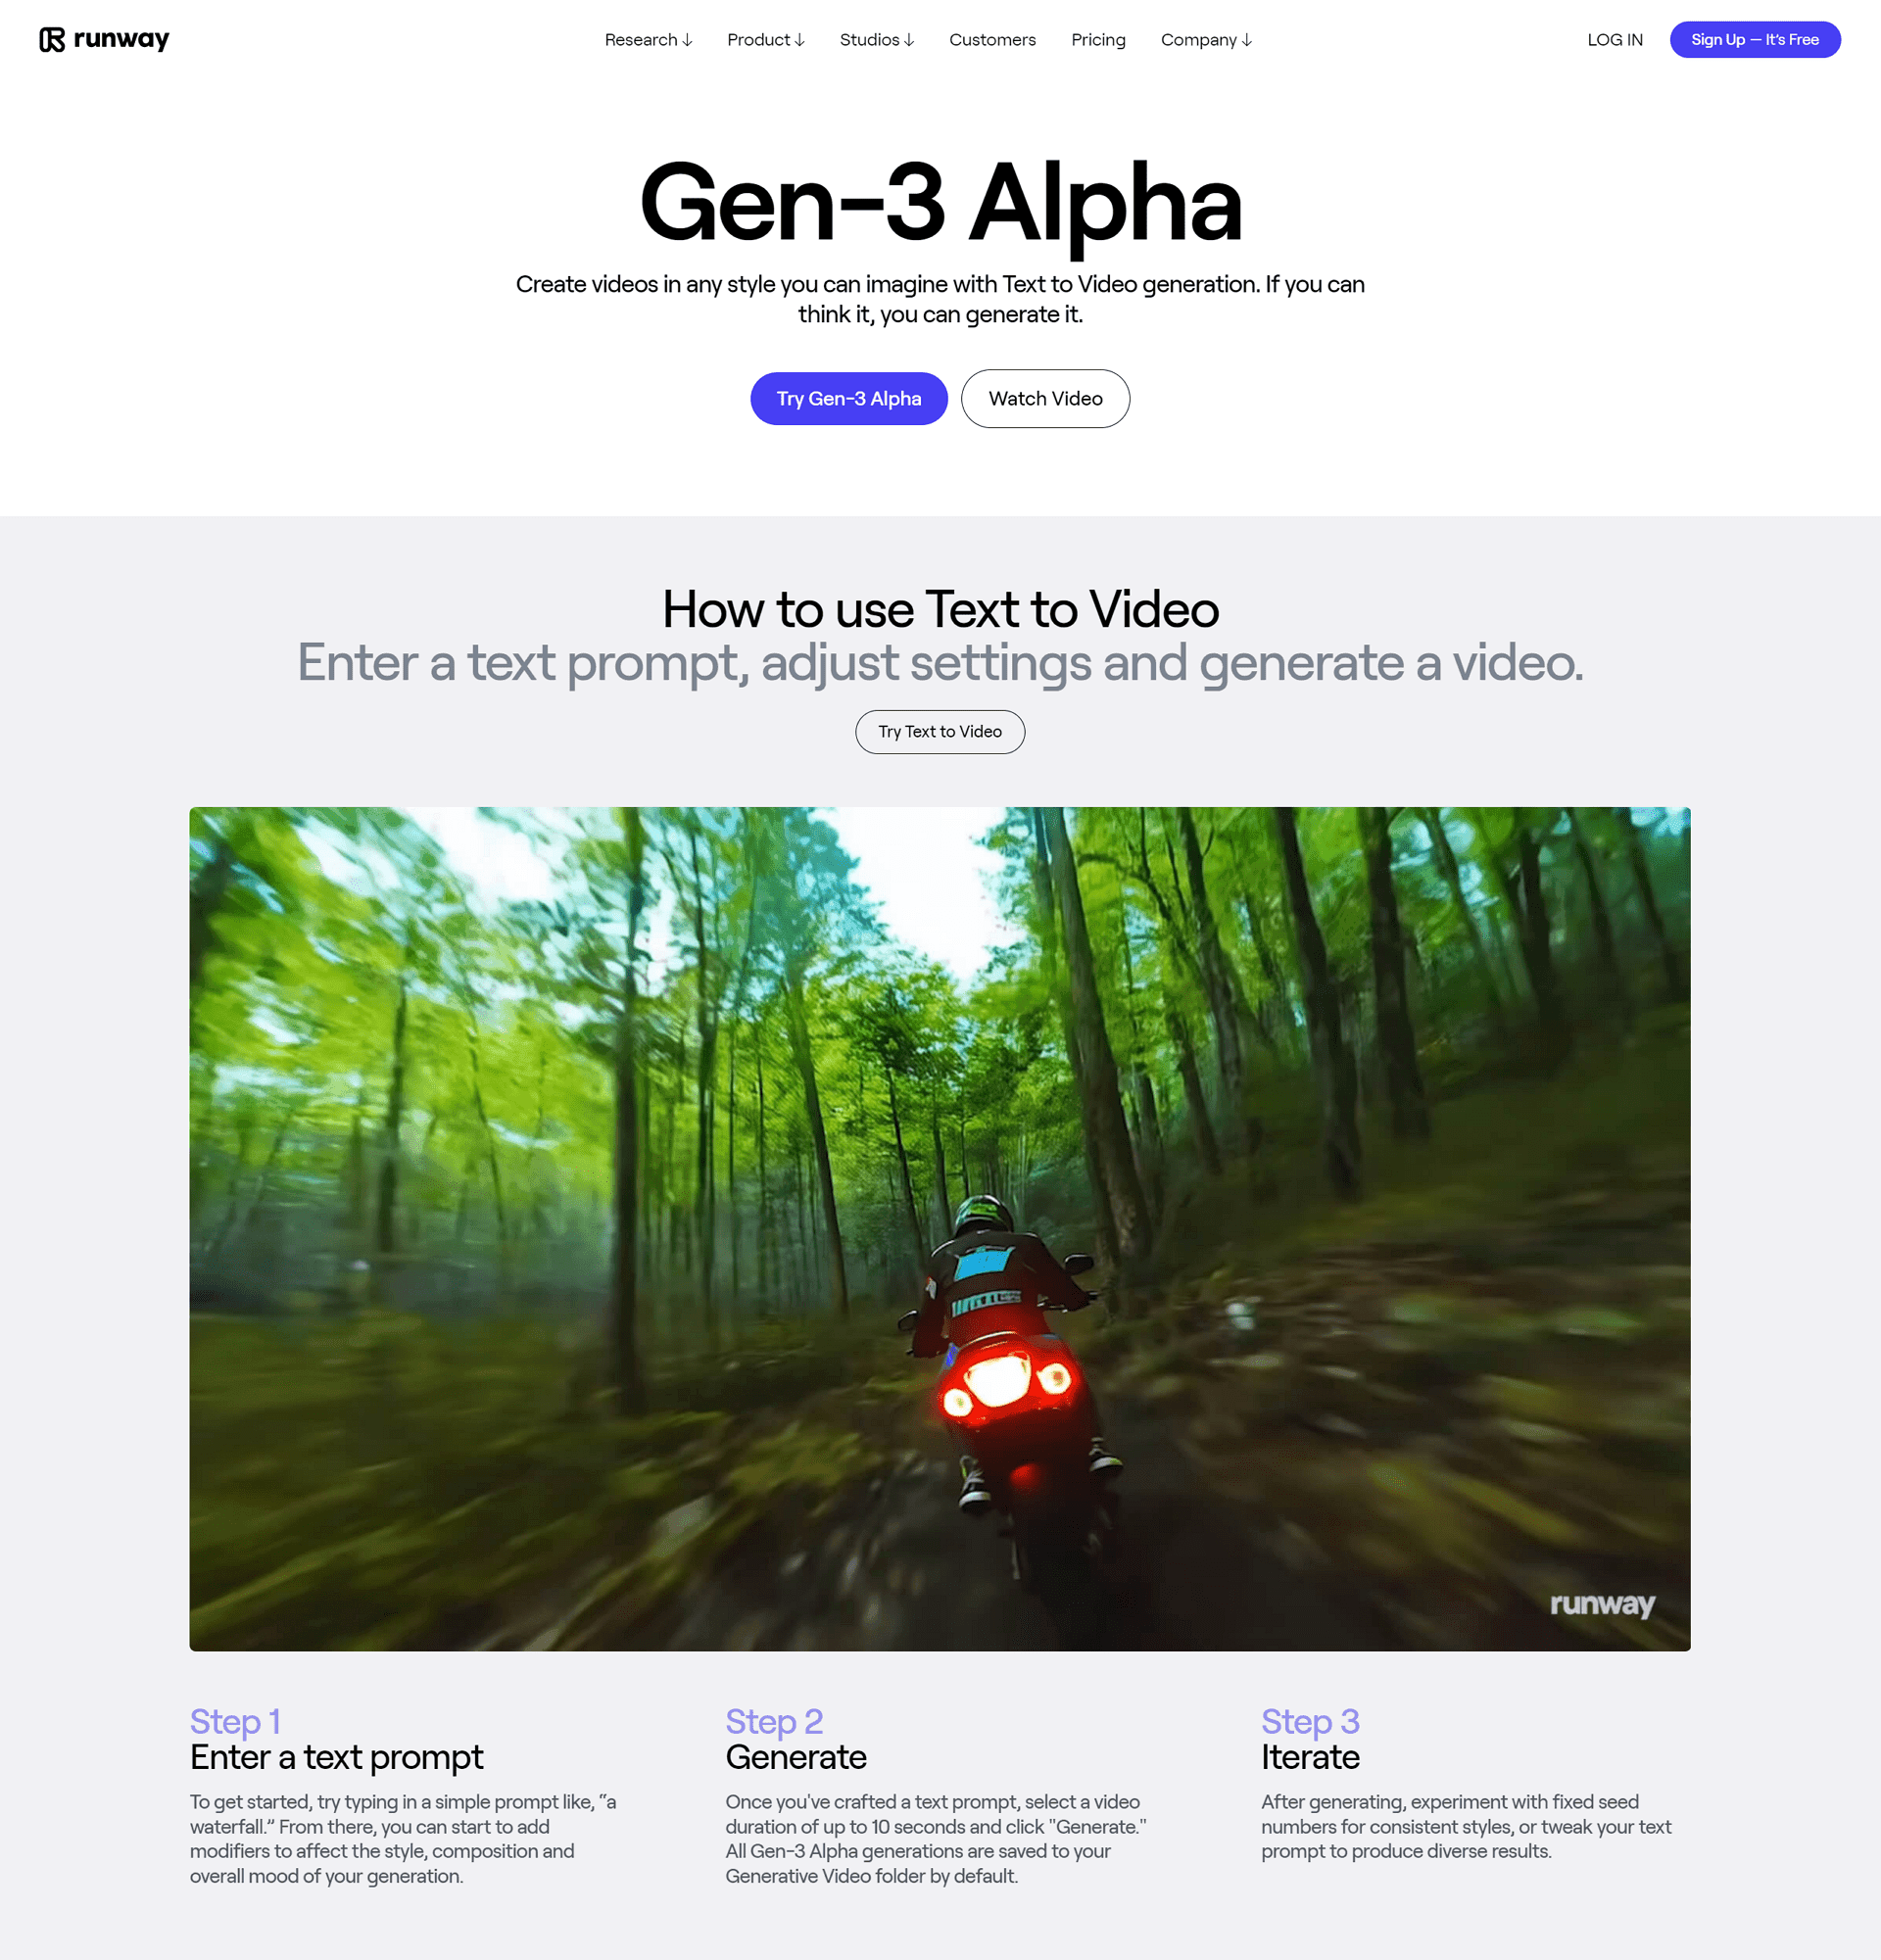Screen dimensions: 1881x1960
Task: Expand the Company navigation dropdown
Action: pyautogui.click(x=1206, y=38)
